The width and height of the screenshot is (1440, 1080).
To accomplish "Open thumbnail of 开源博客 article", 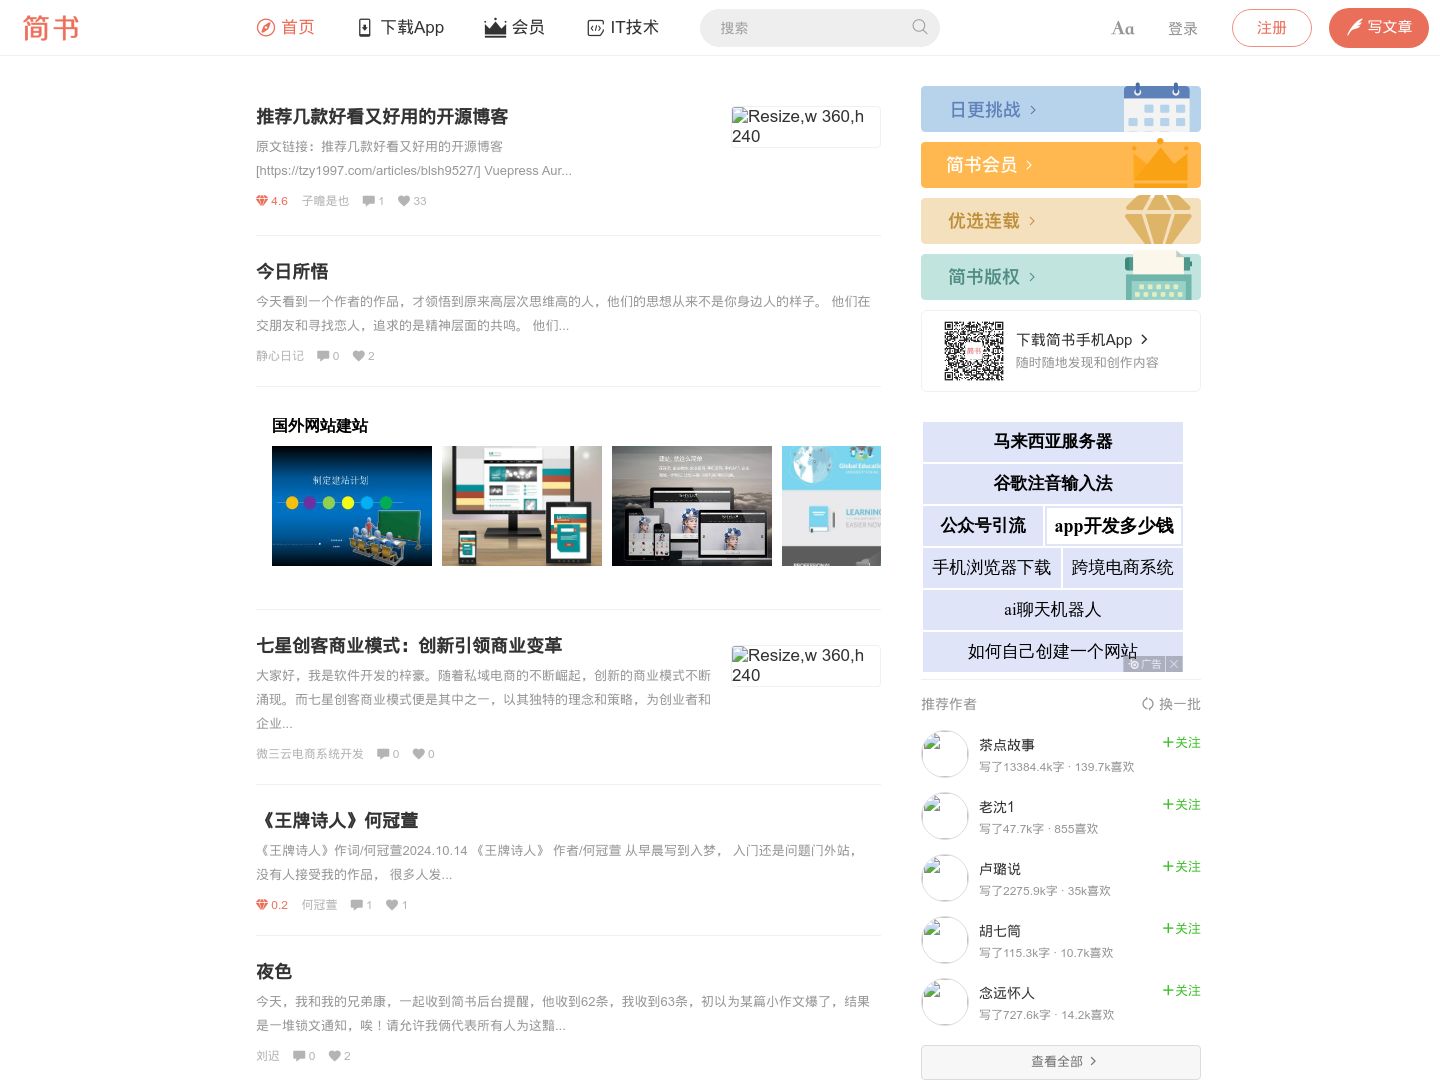I will 805,127.
